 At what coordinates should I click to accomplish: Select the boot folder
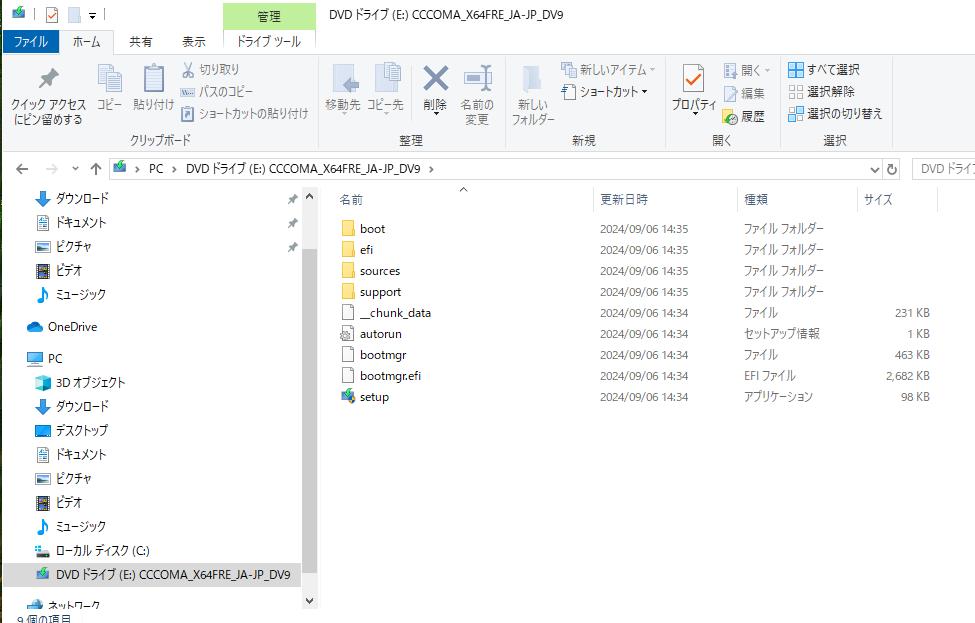pyautogui.click(x=372, y=229)
